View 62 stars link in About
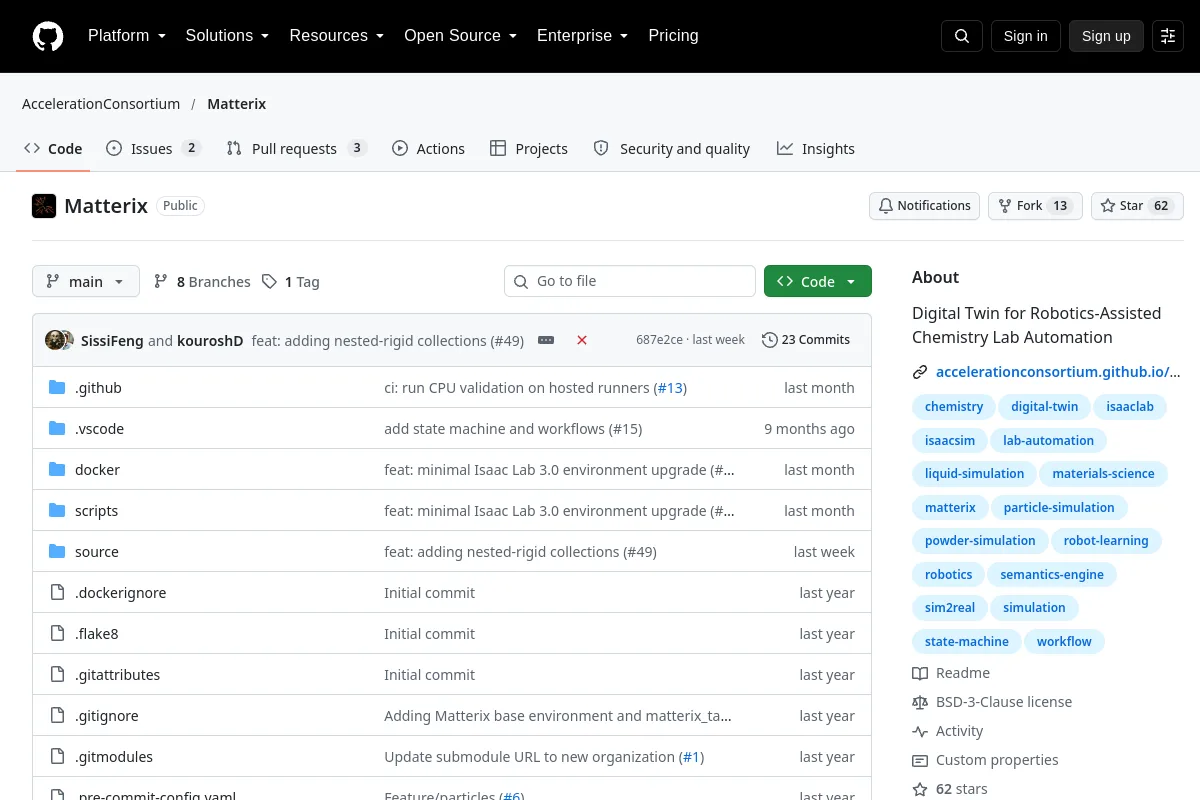 pos(950,789)
